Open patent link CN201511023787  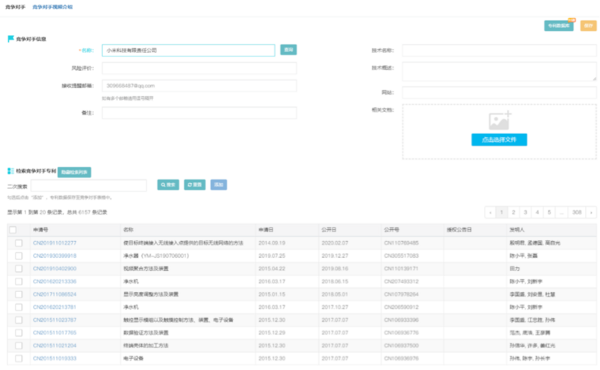(x=55, y=320)
